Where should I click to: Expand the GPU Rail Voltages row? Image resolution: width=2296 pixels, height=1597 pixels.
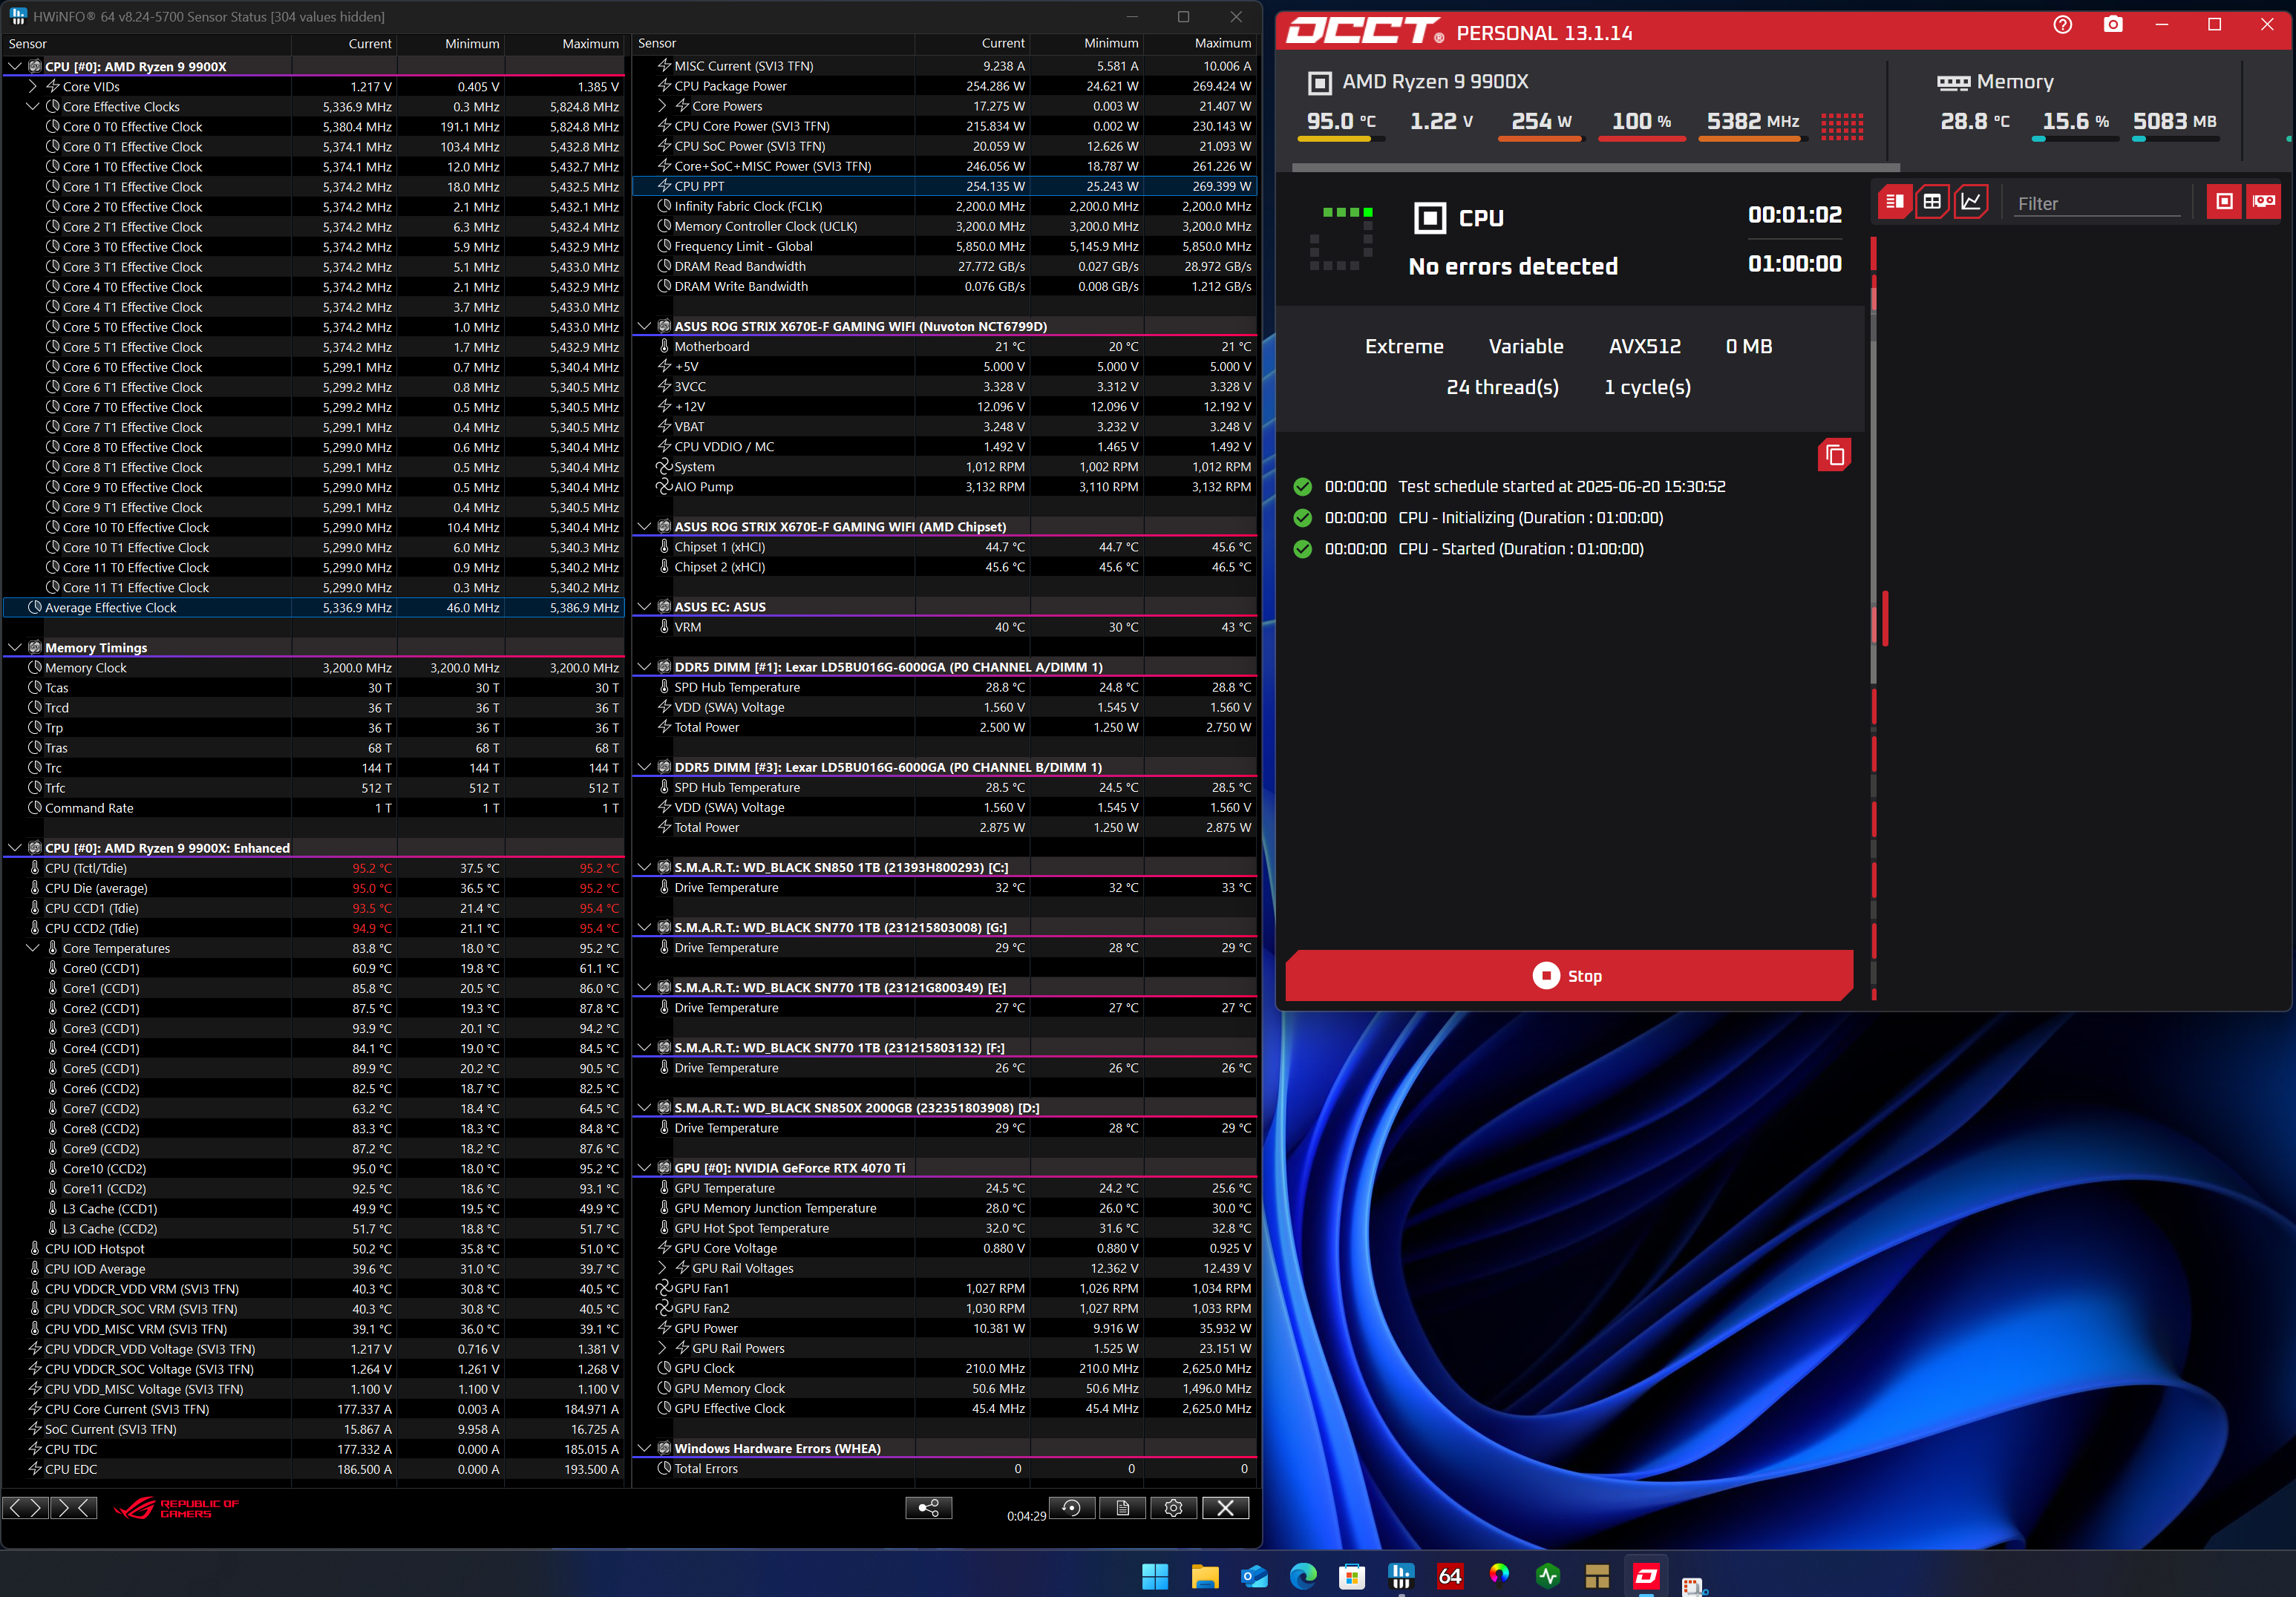coord(662,1268)
